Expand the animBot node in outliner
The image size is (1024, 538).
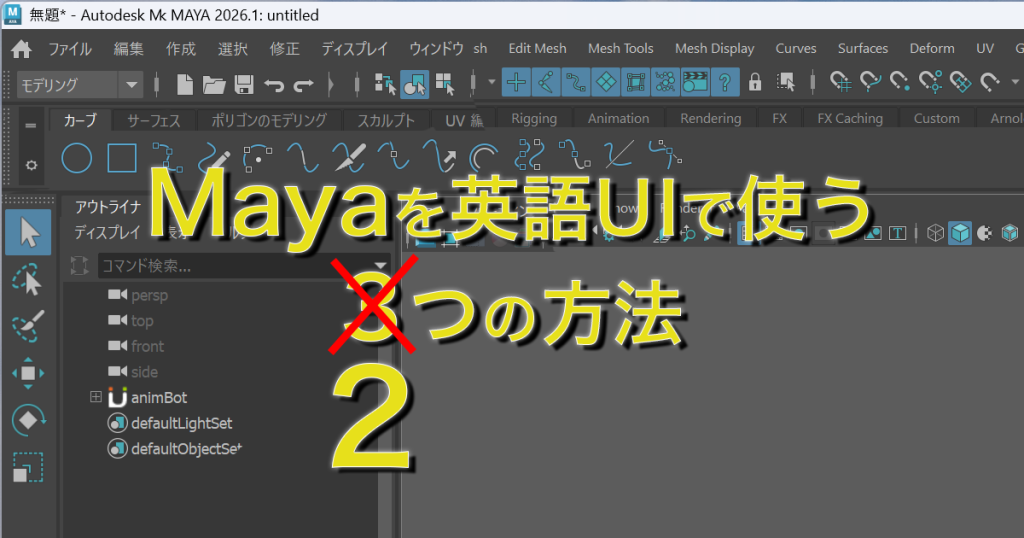click(96, 397)
